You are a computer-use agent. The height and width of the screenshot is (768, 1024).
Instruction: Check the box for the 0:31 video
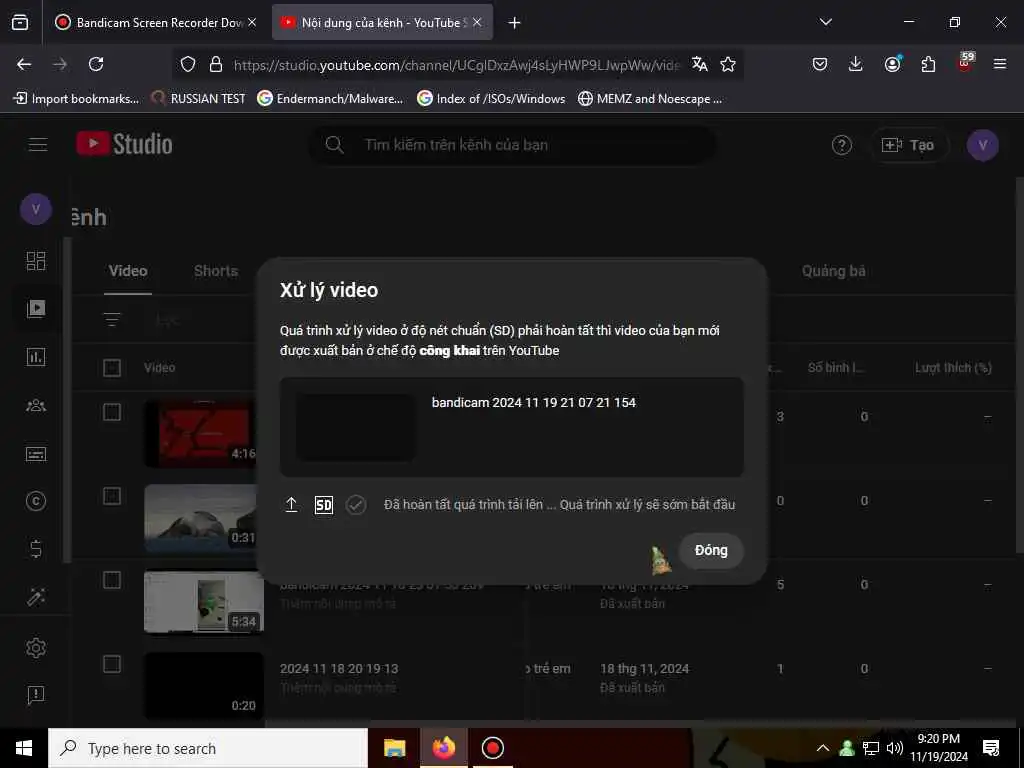(x=112, y=496)
